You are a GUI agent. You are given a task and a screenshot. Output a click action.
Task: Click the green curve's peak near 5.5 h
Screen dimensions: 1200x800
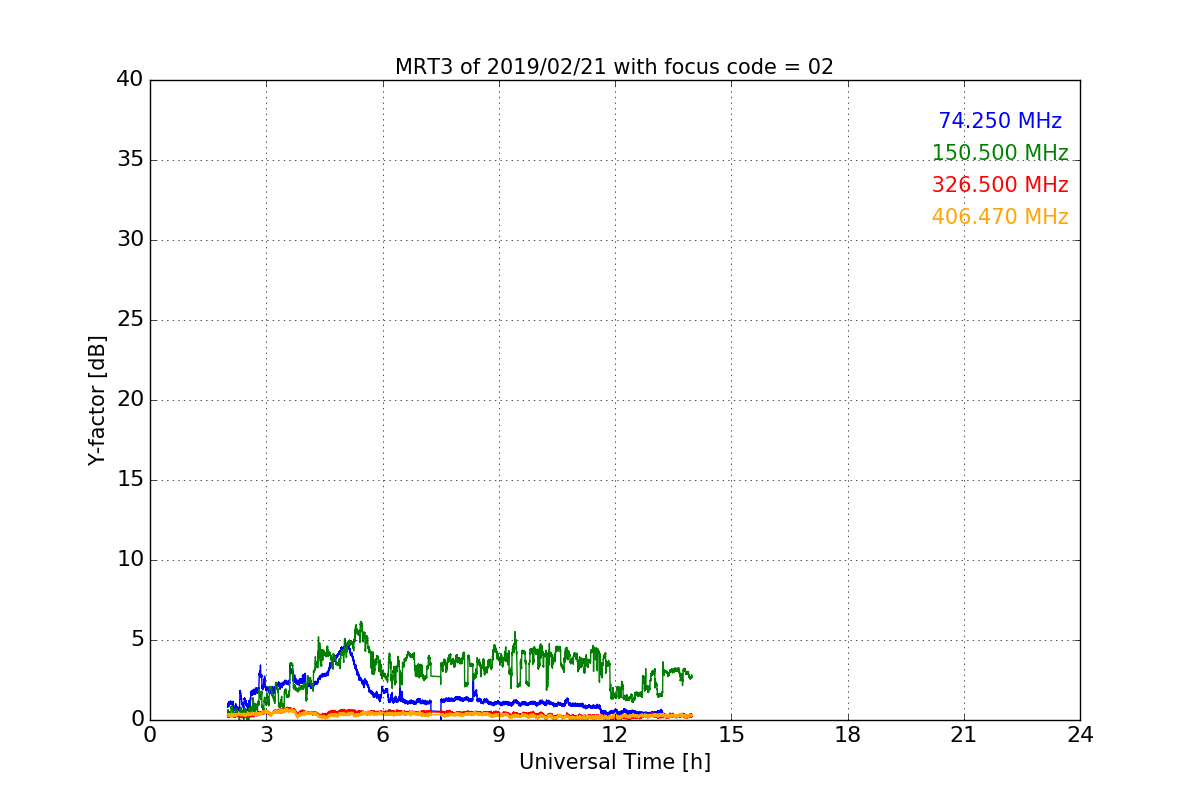tap(360, 623)
